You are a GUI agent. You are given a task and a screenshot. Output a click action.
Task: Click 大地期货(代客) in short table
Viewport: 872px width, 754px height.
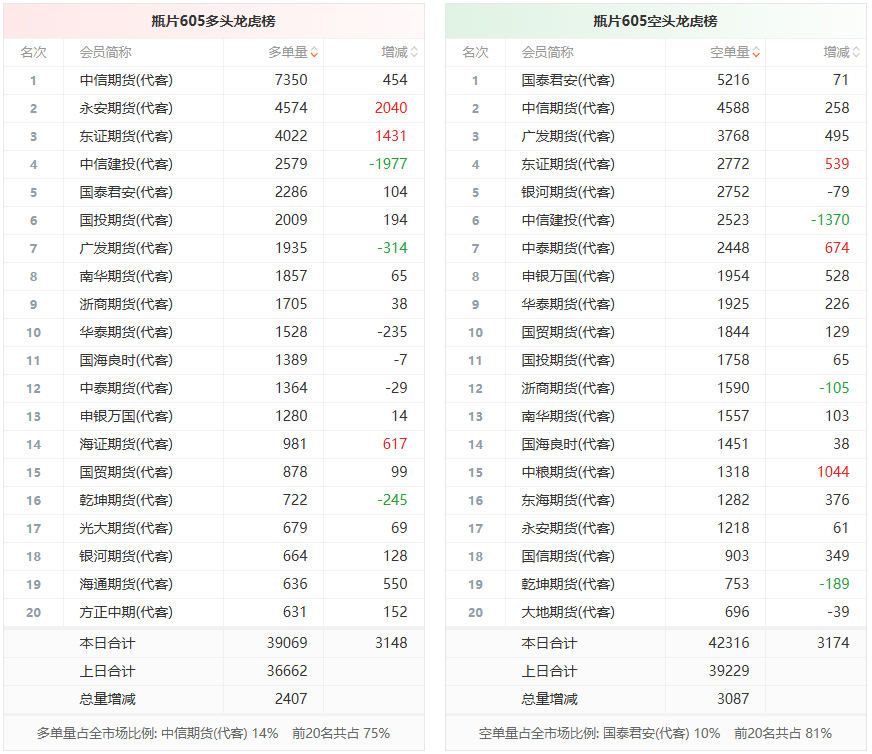pos(568,612)
